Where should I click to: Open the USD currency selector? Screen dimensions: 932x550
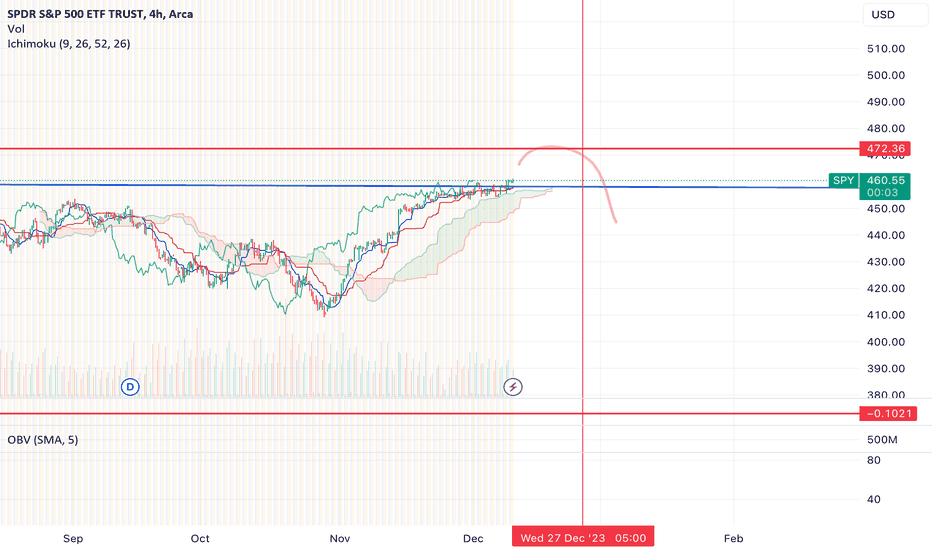pyautogui.click(x=895, y=15)
